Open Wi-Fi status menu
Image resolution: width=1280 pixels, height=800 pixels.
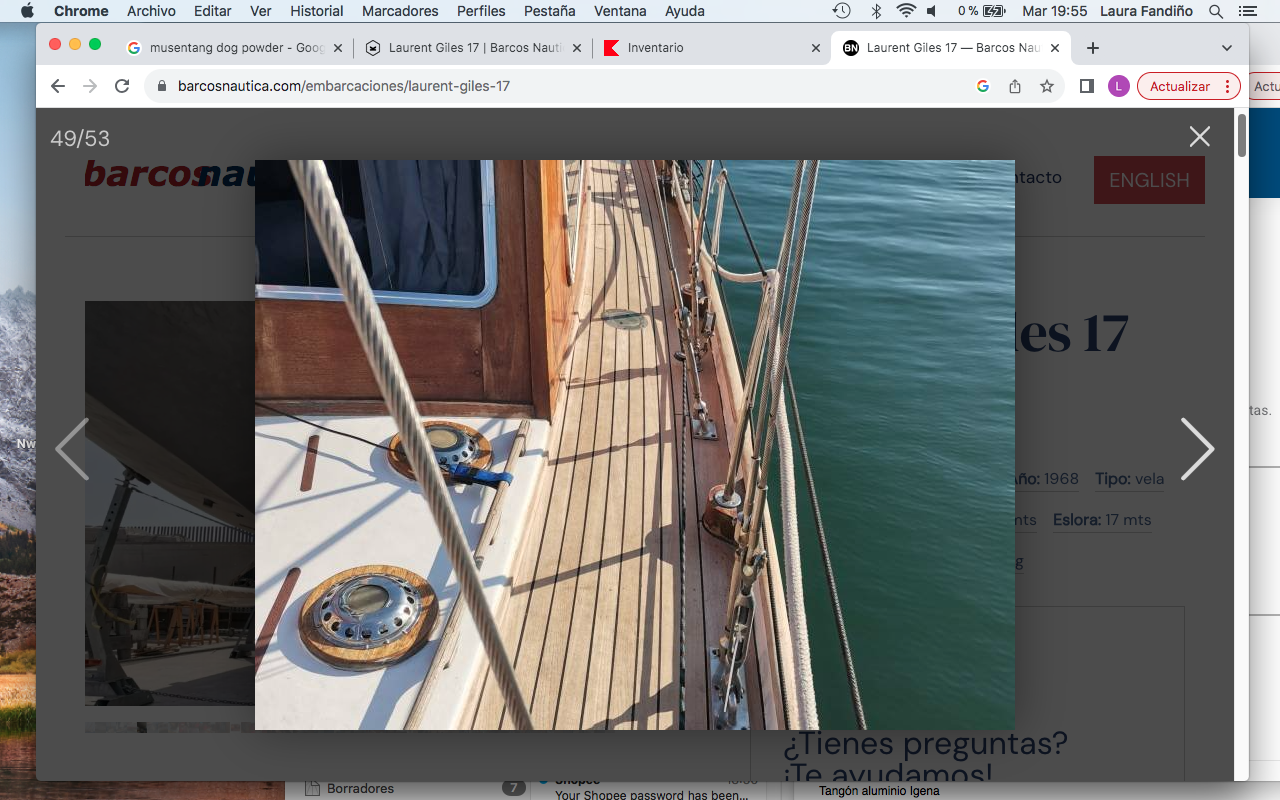(906, 11)
